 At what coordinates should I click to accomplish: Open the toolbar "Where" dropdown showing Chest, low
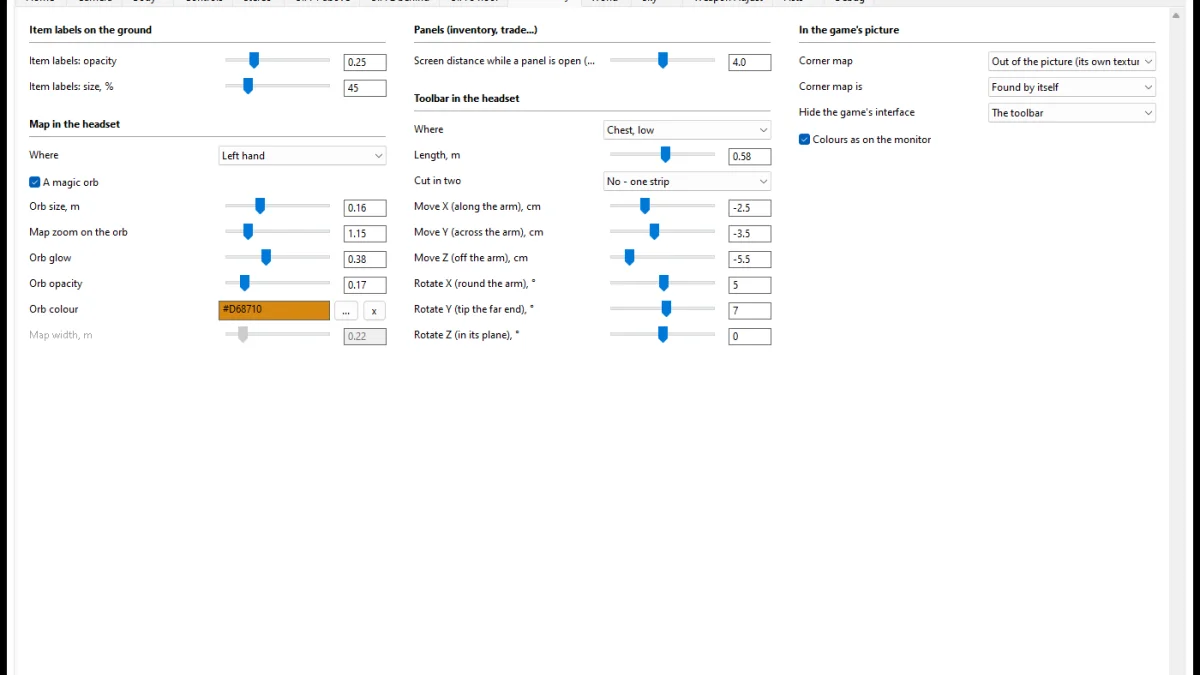687,130
